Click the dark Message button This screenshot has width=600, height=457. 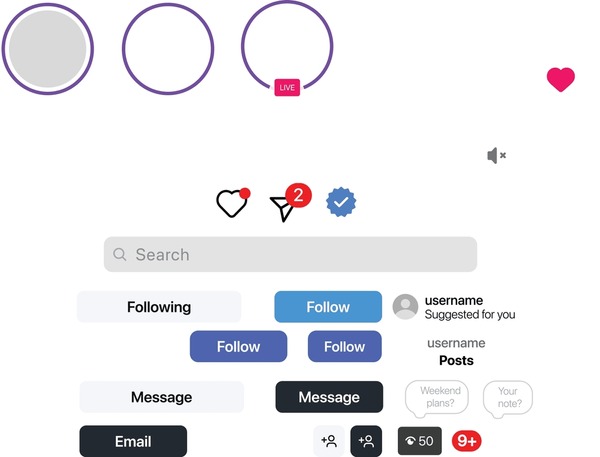pyautogui.click(x=329, y=397)
